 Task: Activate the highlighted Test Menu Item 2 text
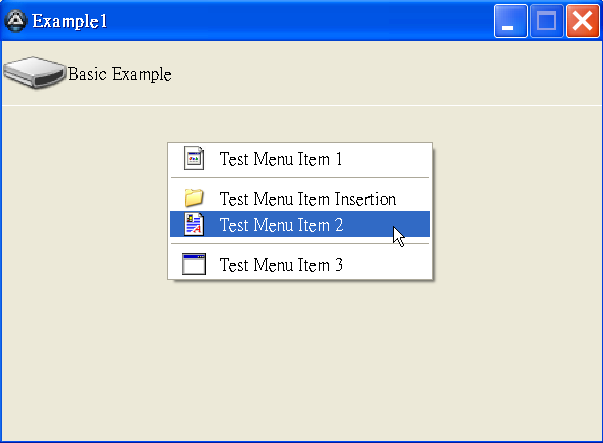(281, 225)
